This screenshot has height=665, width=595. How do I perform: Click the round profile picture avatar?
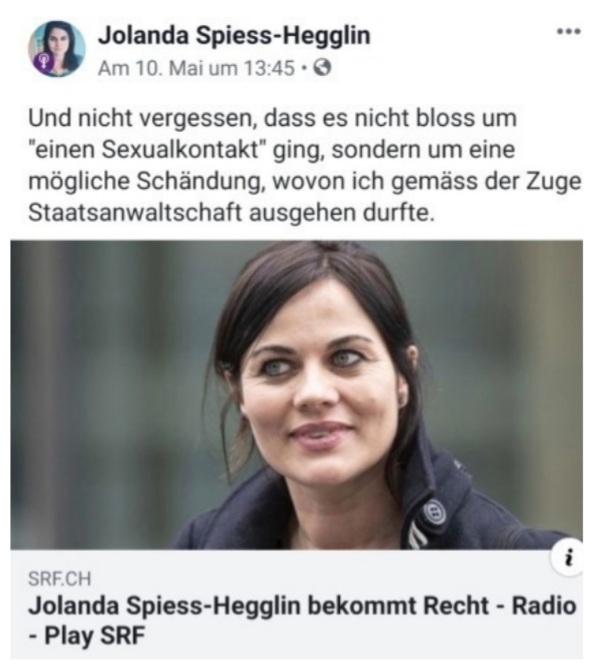(57, 49)
